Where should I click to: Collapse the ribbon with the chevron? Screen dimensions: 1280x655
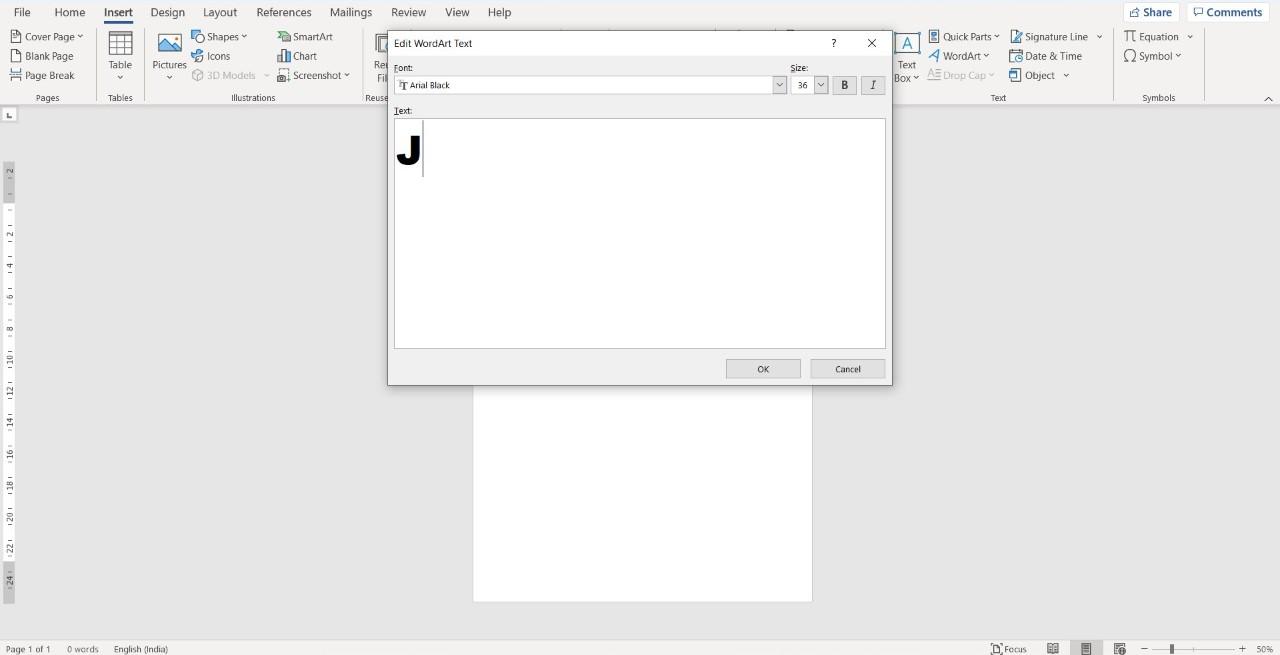1268,99
